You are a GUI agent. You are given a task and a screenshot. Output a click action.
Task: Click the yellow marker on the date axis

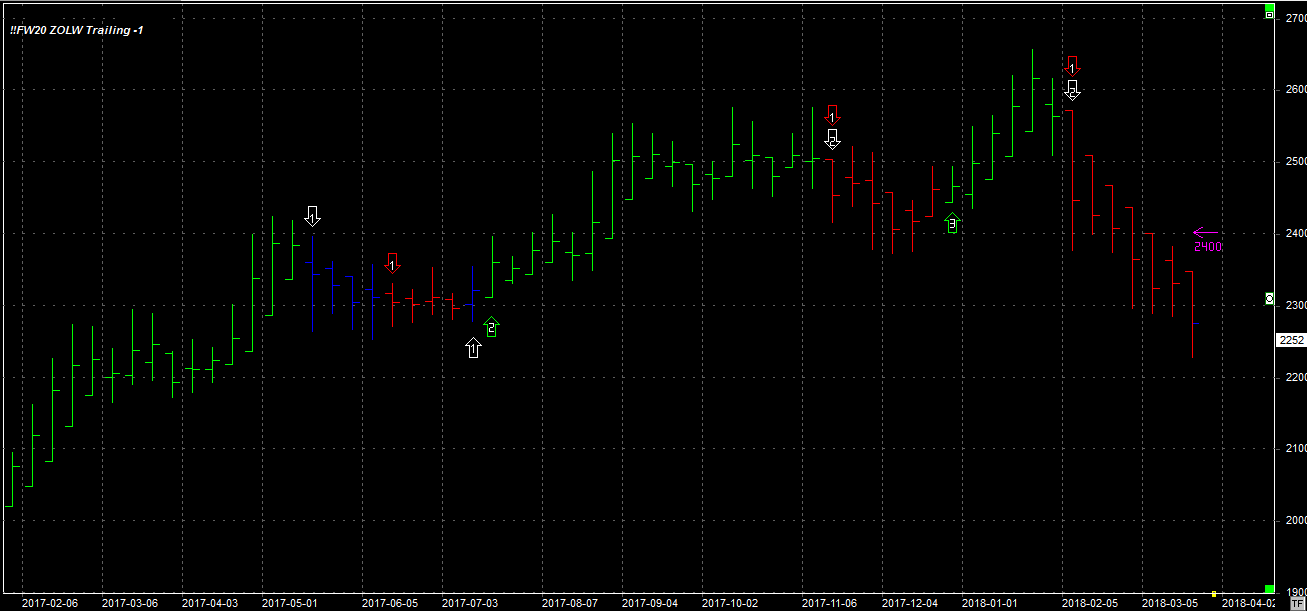coord(1214,593)
